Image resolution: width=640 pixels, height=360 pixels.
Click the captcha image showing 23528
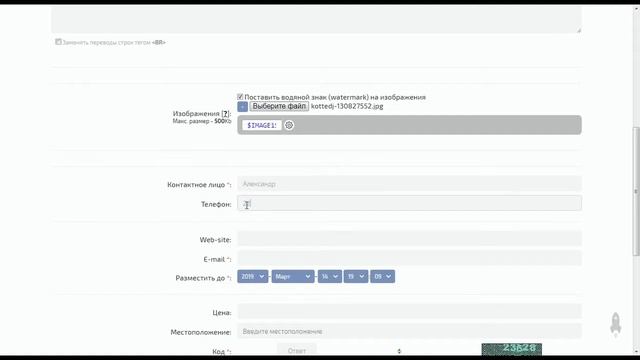click(x=512, y=349)
